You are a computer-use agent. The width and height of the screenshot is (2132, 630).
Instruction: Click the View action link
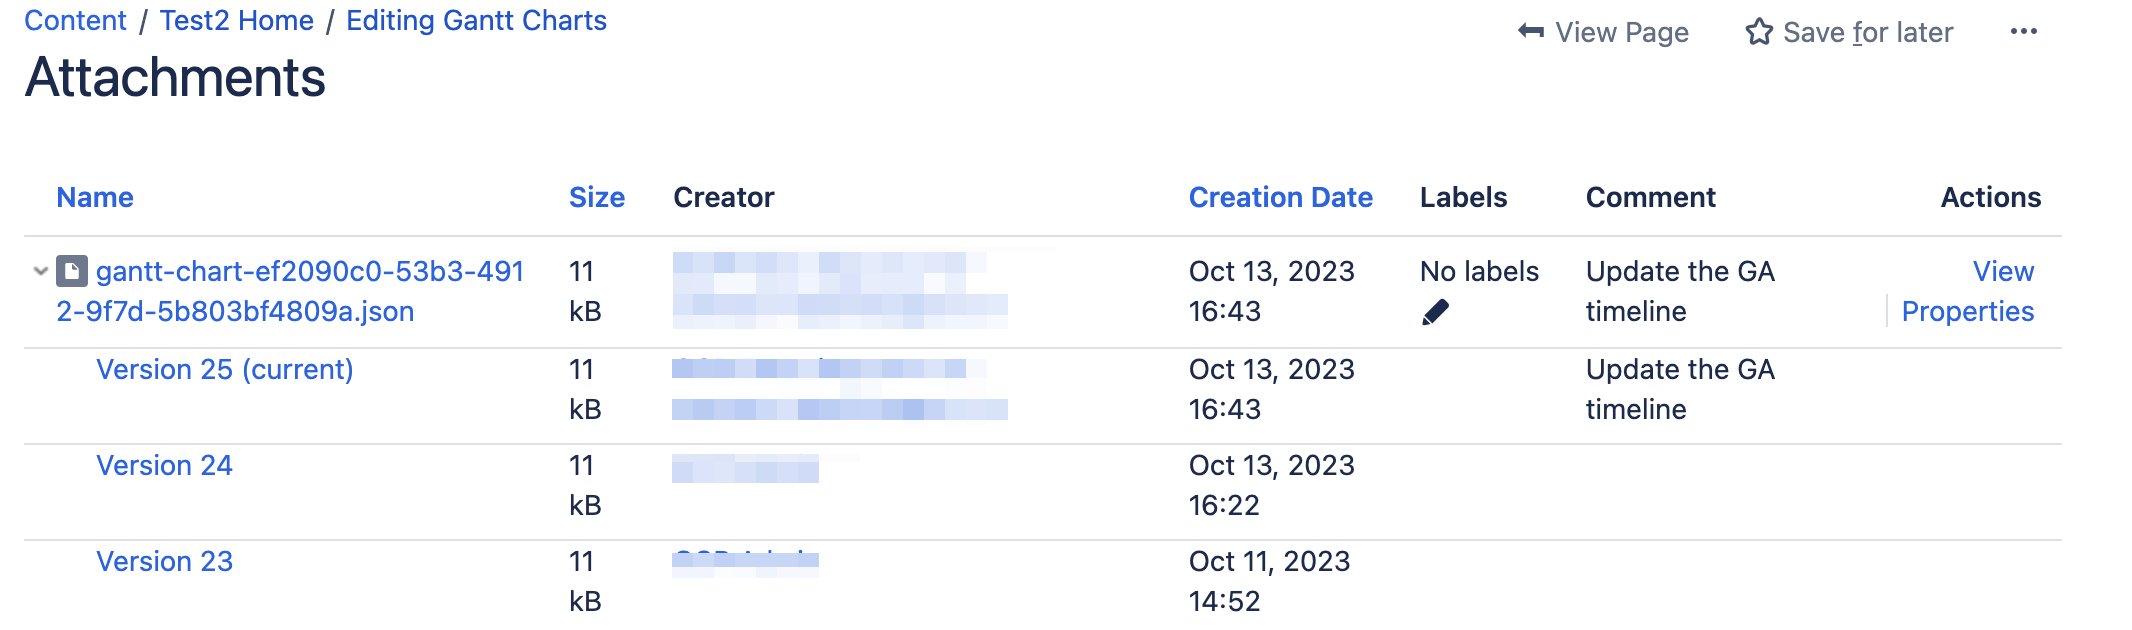(x=2003, y=271)
